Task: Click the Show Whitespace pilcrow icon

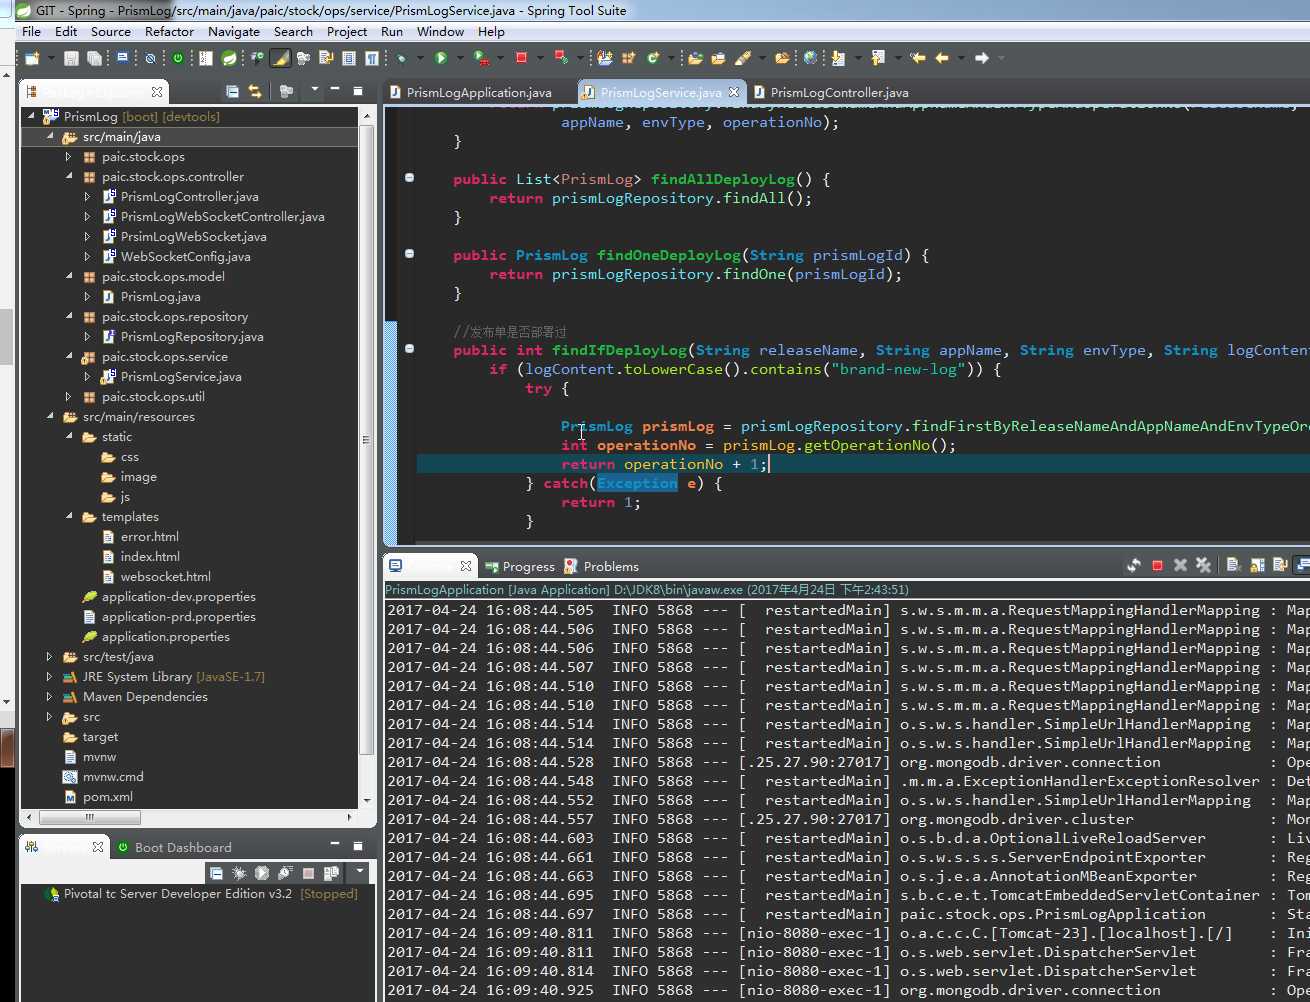Action: [x=371, y=58]
